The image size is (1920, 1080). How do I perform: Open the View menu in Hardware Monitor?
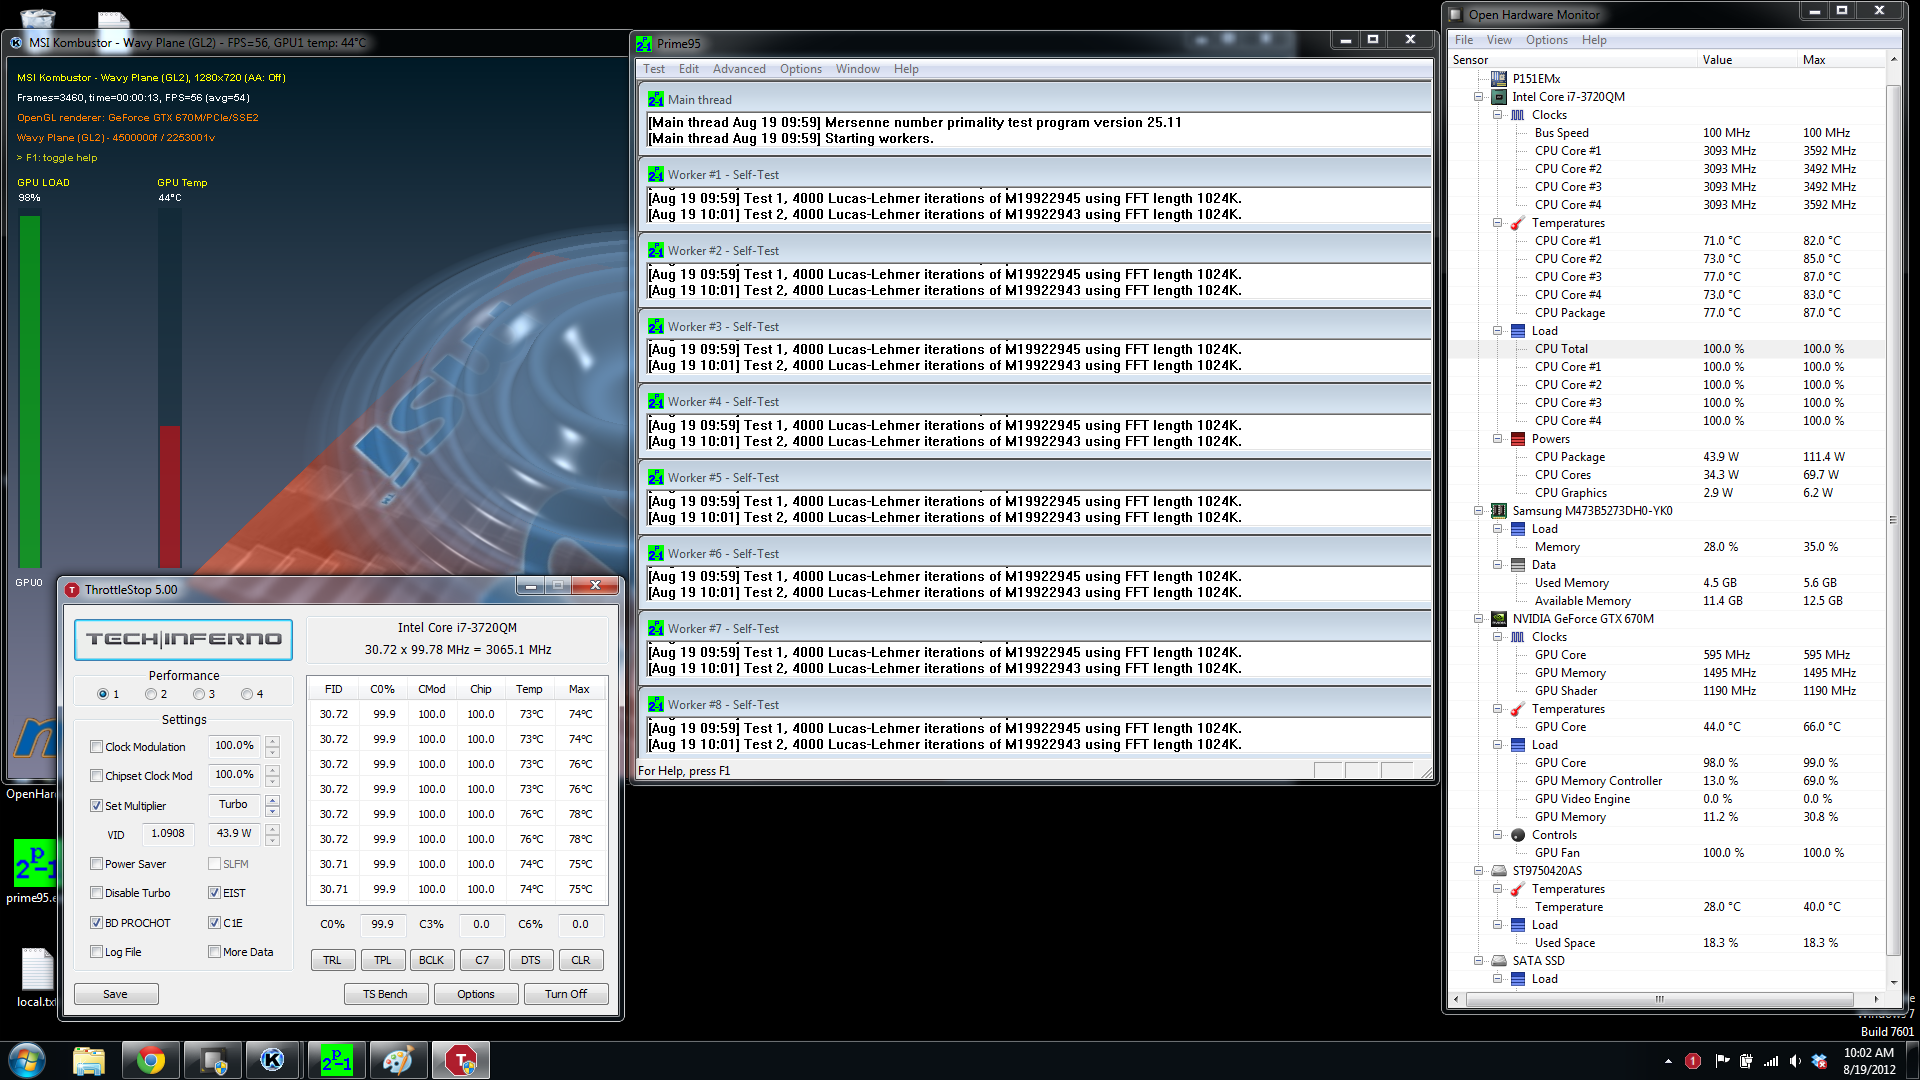coord(1499,40)
